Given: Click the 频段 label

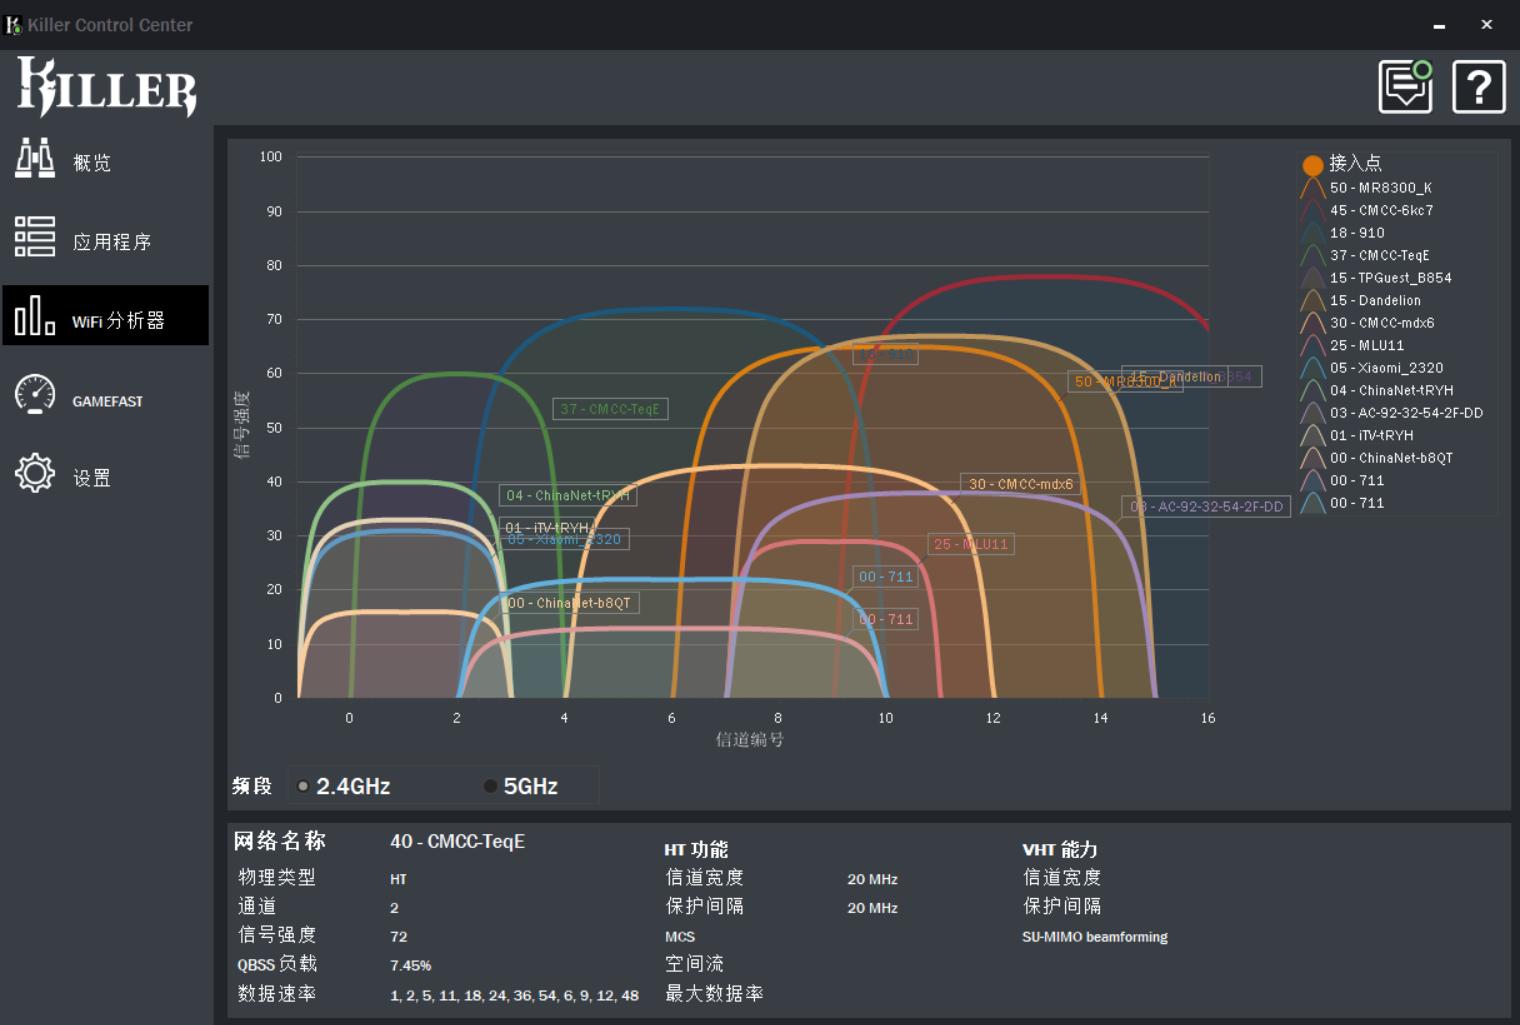Looking at the screenshot, I should (x=252, y=786).
